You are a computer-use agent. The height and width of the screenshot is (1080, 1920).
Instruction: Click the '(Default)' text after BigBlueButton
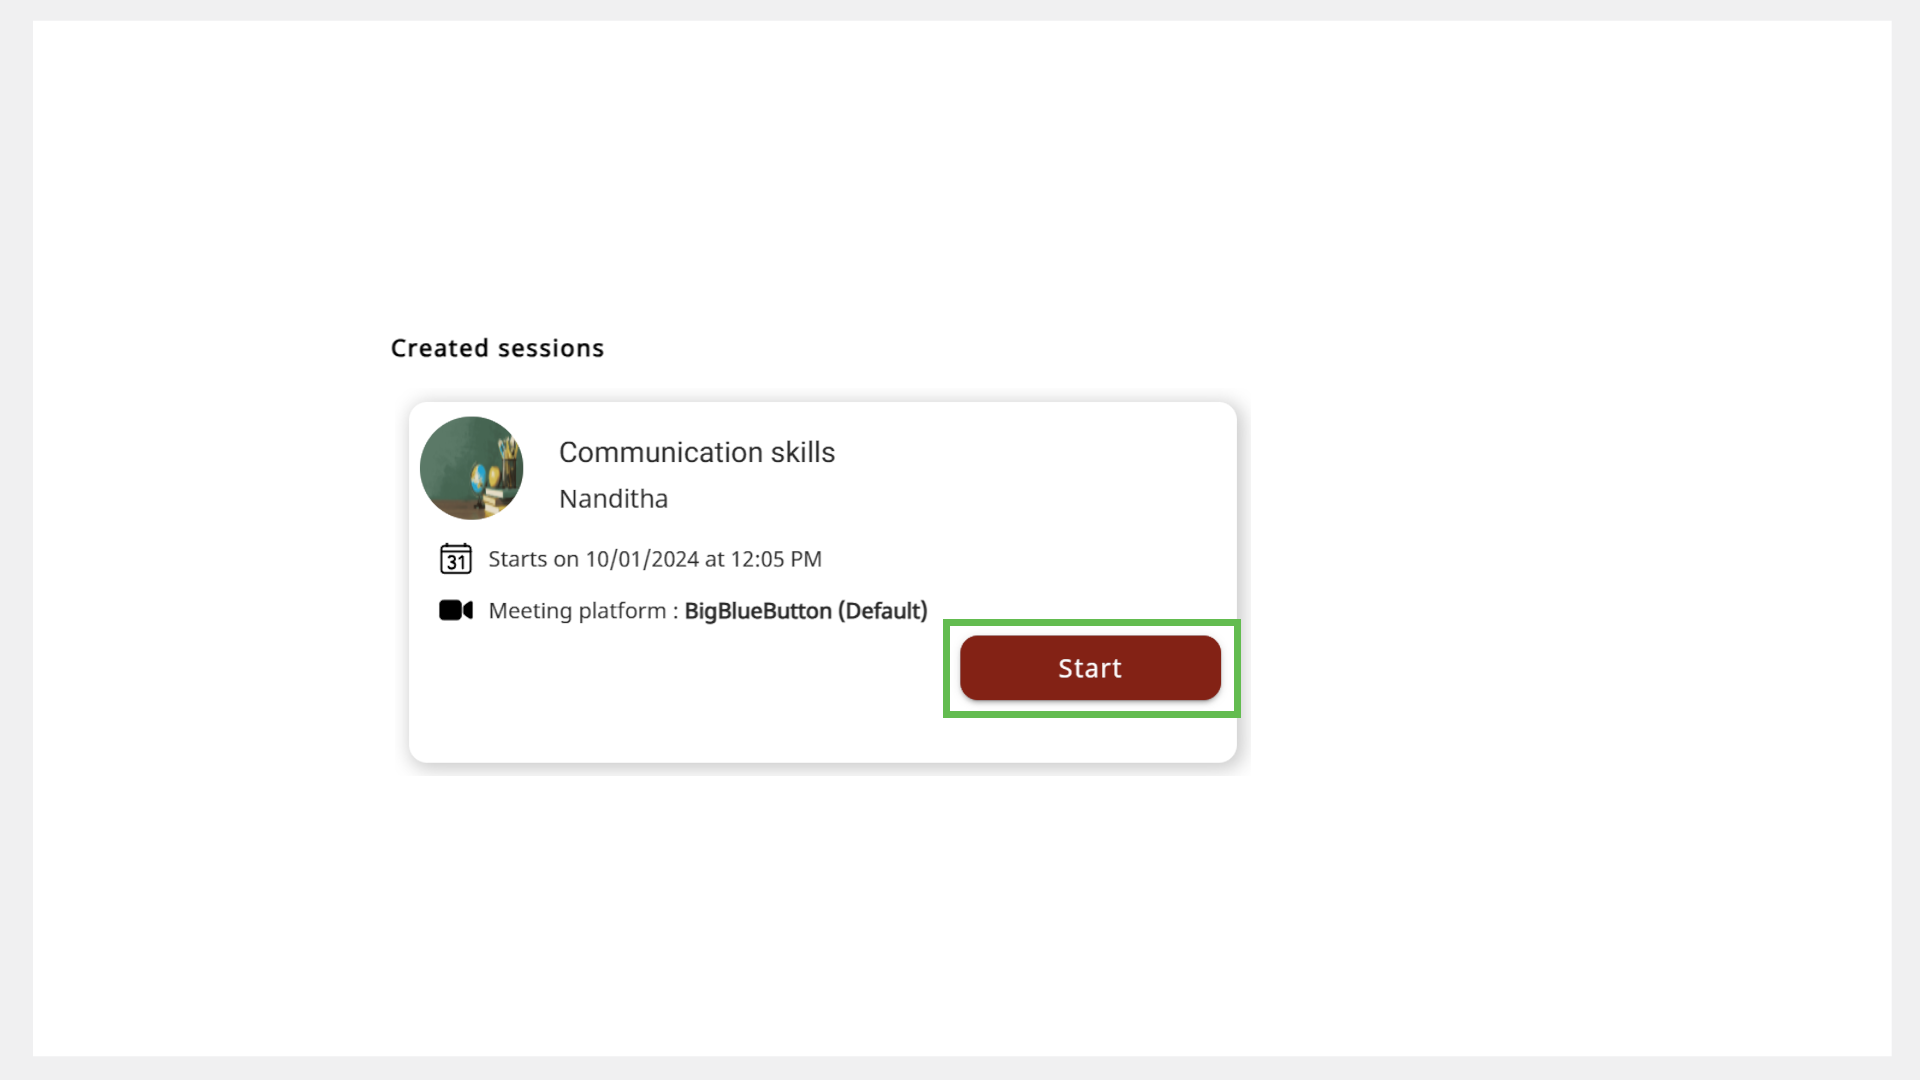(x=882, y=611)
